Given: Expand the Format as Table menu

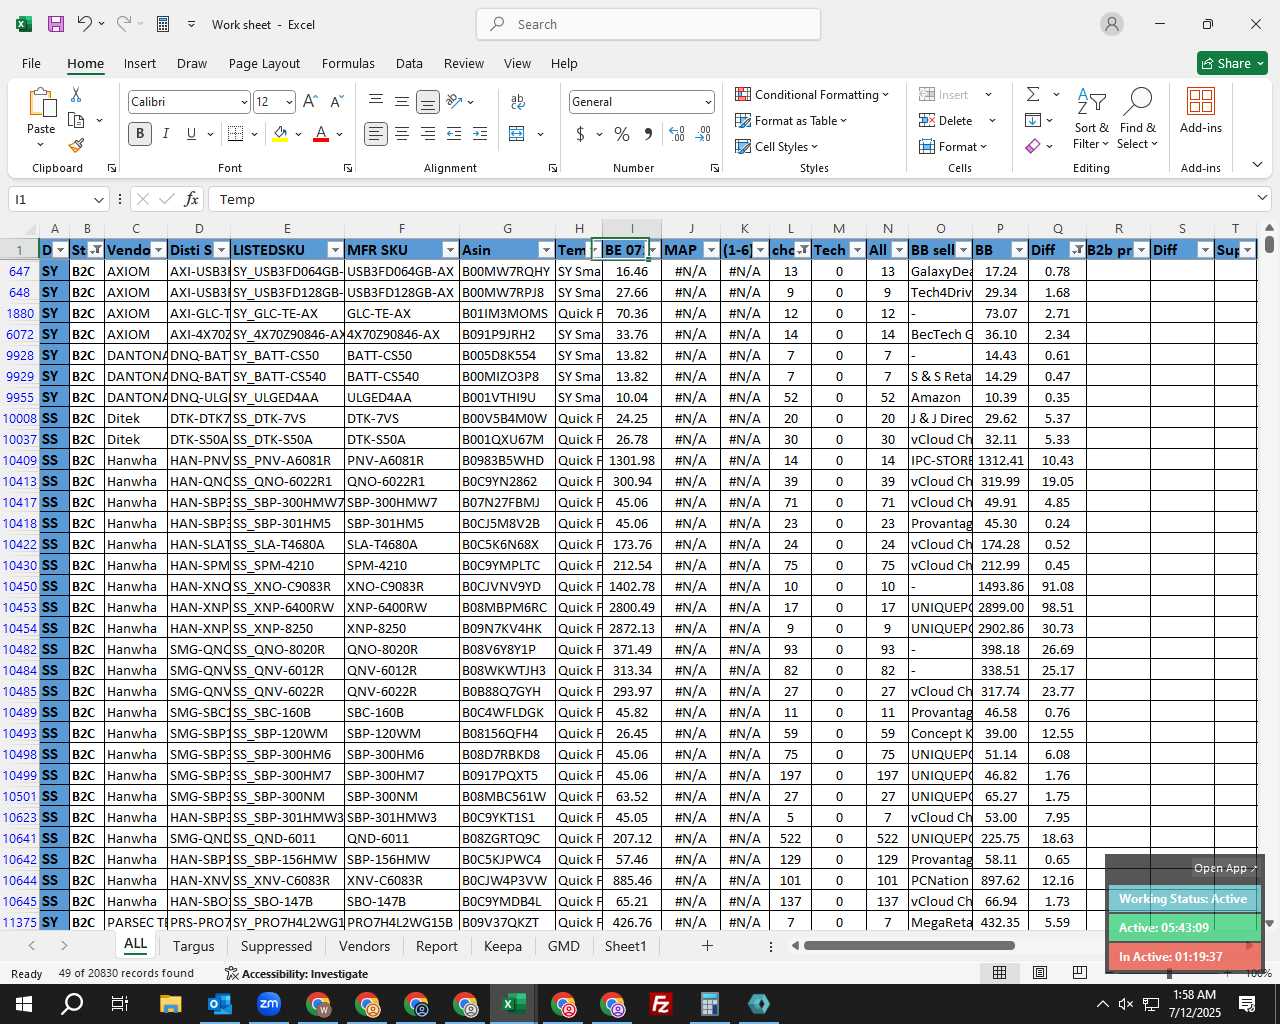Looking at the screenshot, I should tap(791, 120).
